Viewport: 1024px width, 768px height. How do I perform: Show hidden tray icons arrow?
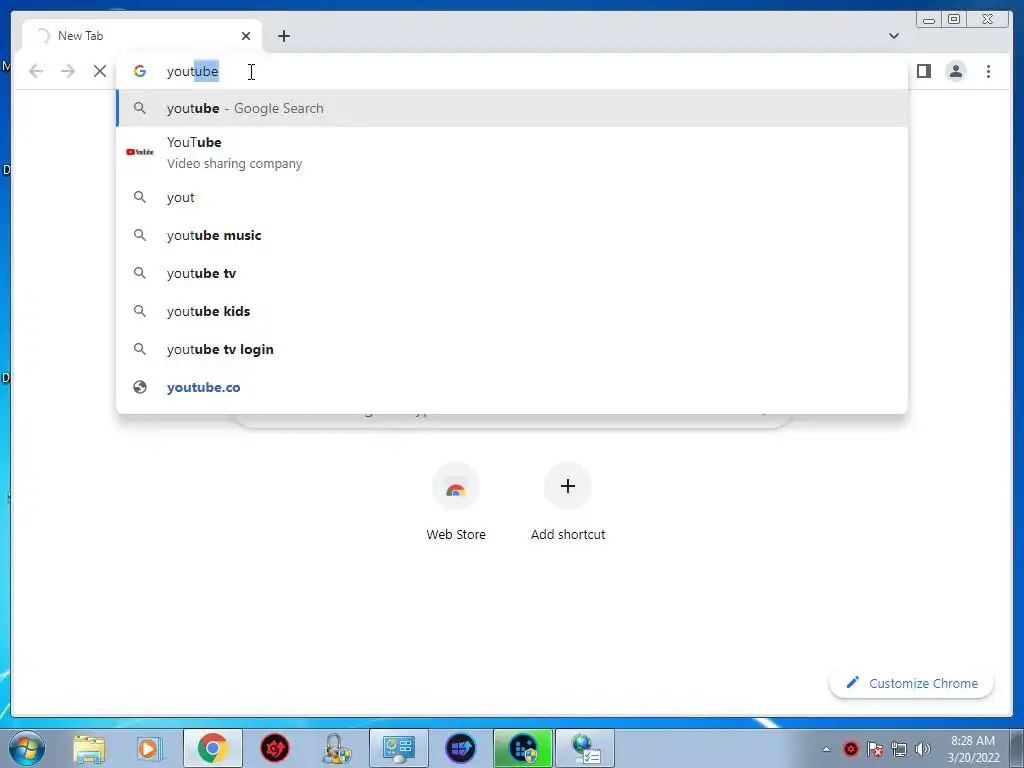pyautogui.click(x=826, y=749)
